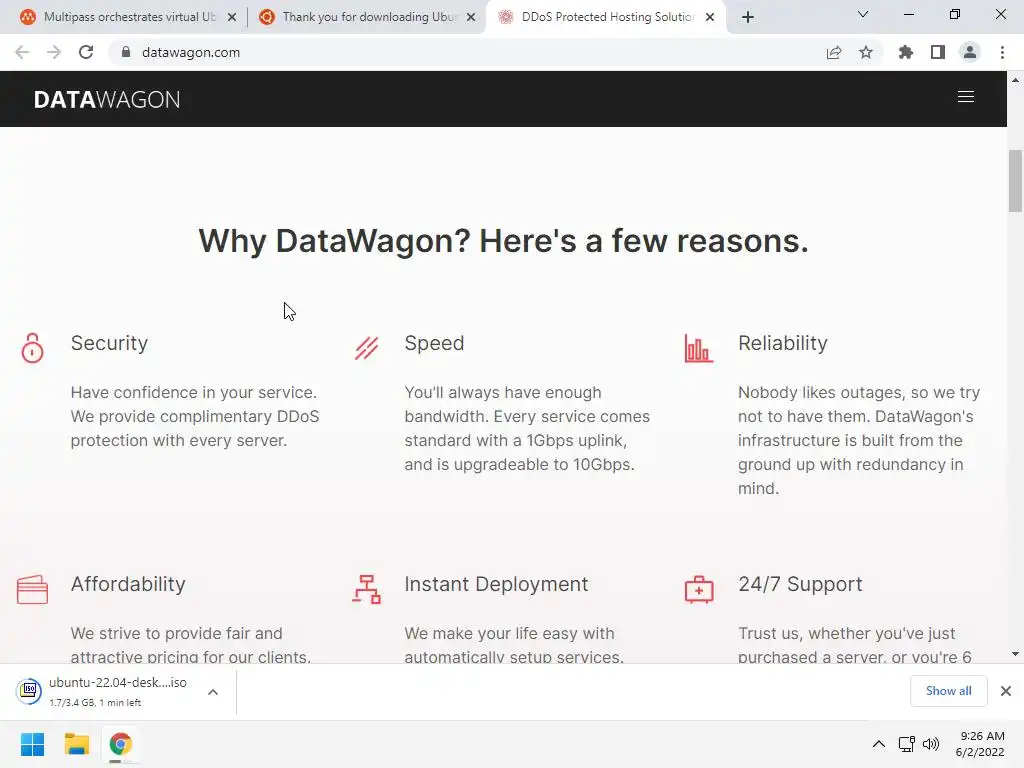Click the Security padlock icon
The width and height of the screenshot is (1024, 768).
point(32,347)
